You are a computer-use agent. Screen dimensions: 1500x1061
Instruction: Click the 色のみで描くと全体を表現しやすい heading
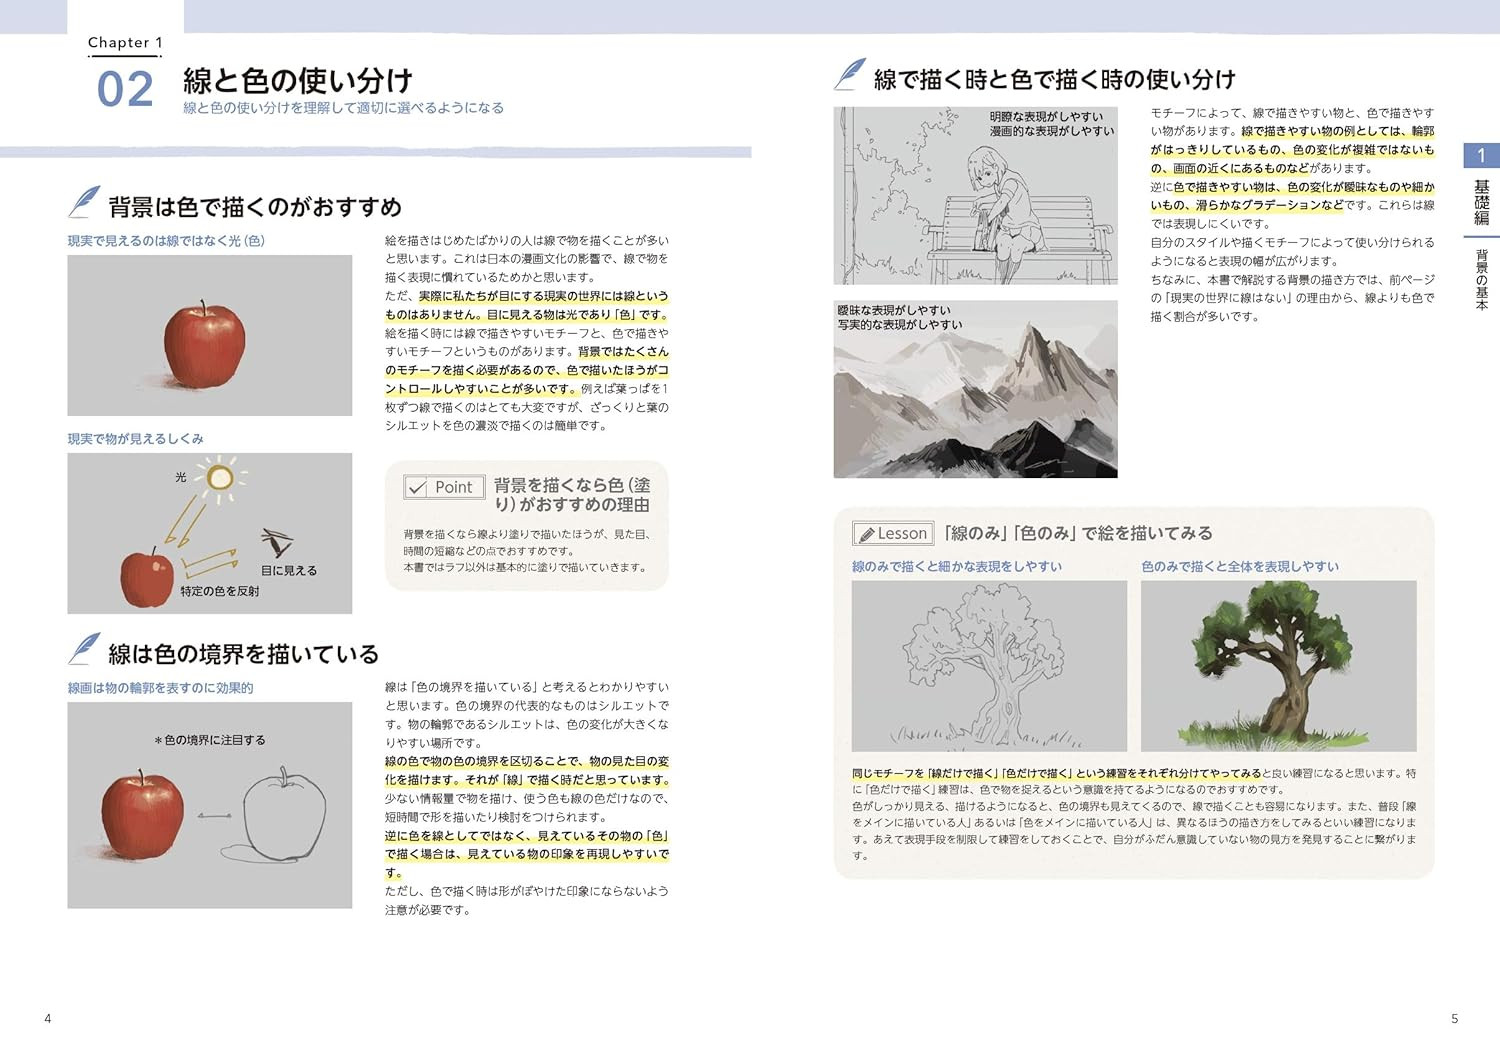click(x=1240, y=565)
